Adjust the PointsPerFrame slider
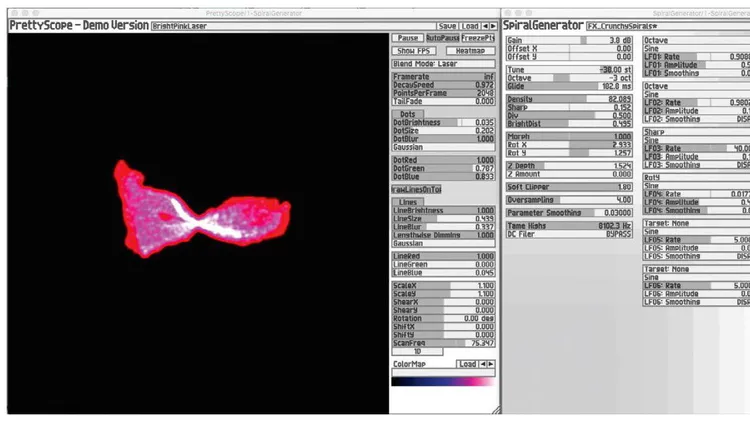 point(443,93)
